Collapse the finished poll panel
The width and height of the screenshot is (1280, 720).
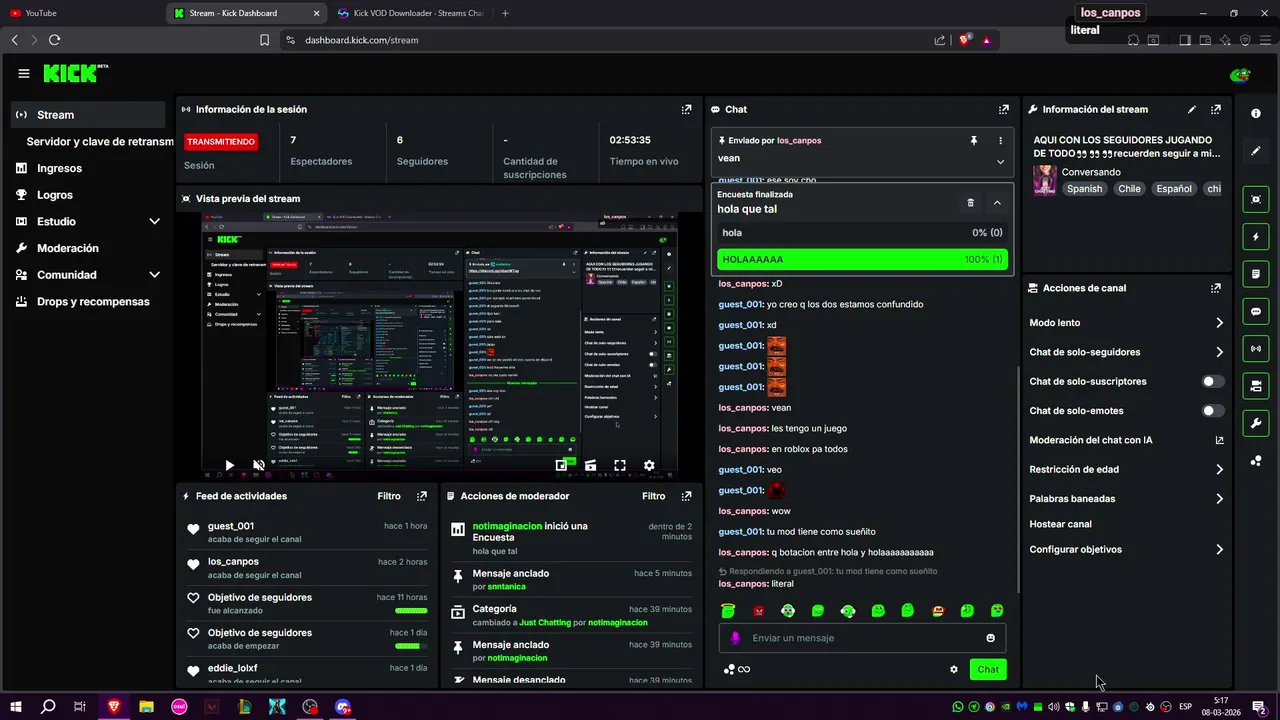tap(997, 203)
